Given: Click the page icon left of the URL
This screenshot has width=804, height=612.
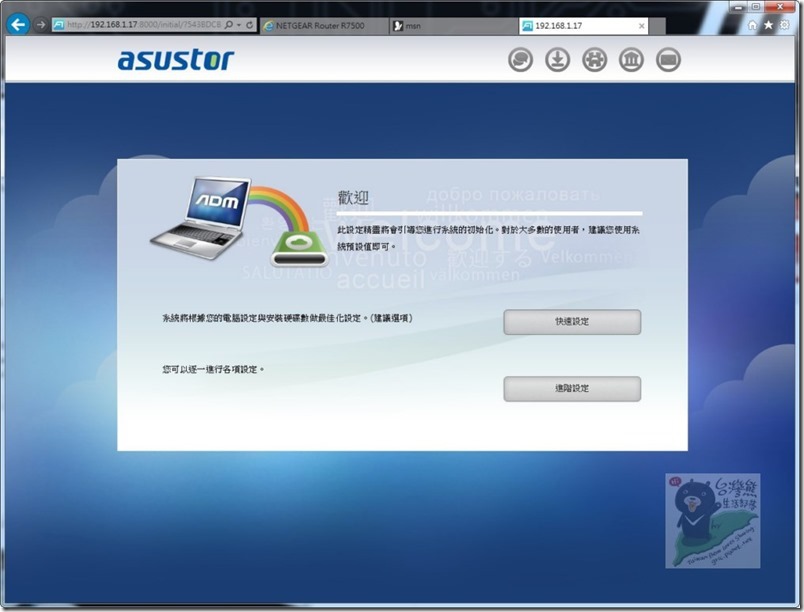Looking at the screenshot, I should 59,25.
